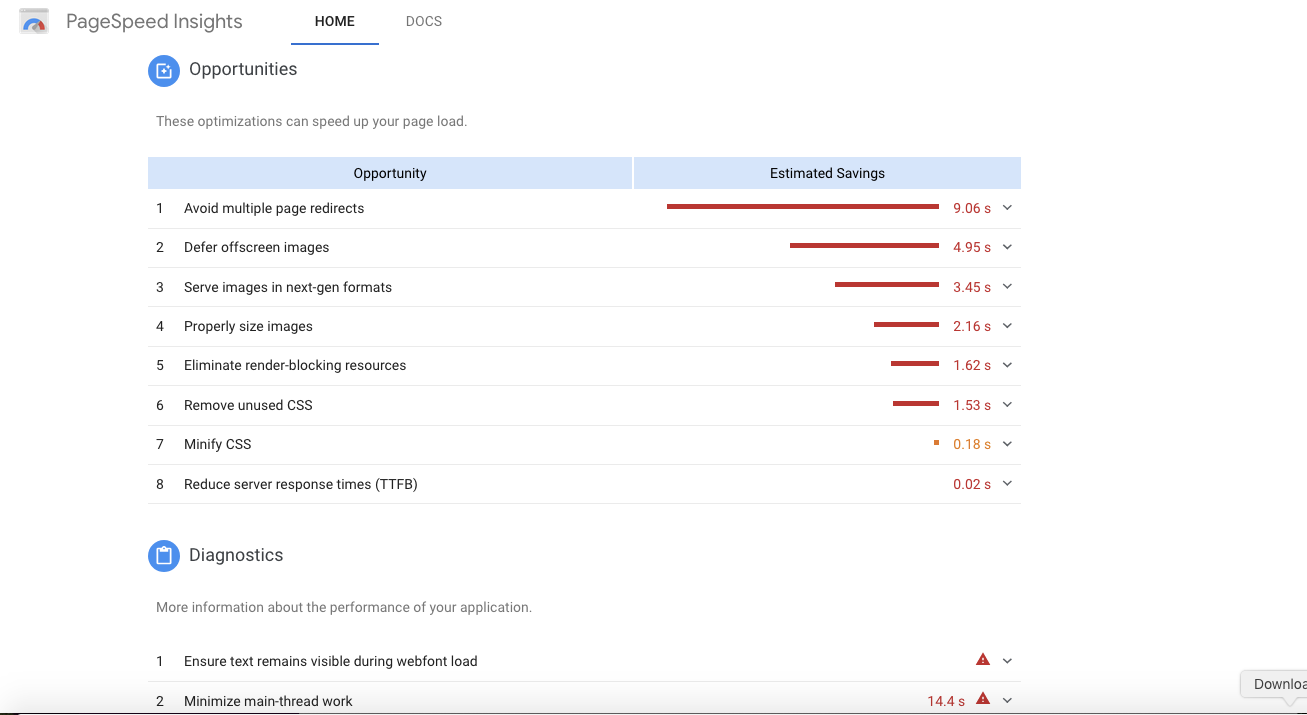Viewport: 1307px width, 715px height.
Task: Expand Serve images in next-gen formats chevron
Action: (x=1007, y=287)
